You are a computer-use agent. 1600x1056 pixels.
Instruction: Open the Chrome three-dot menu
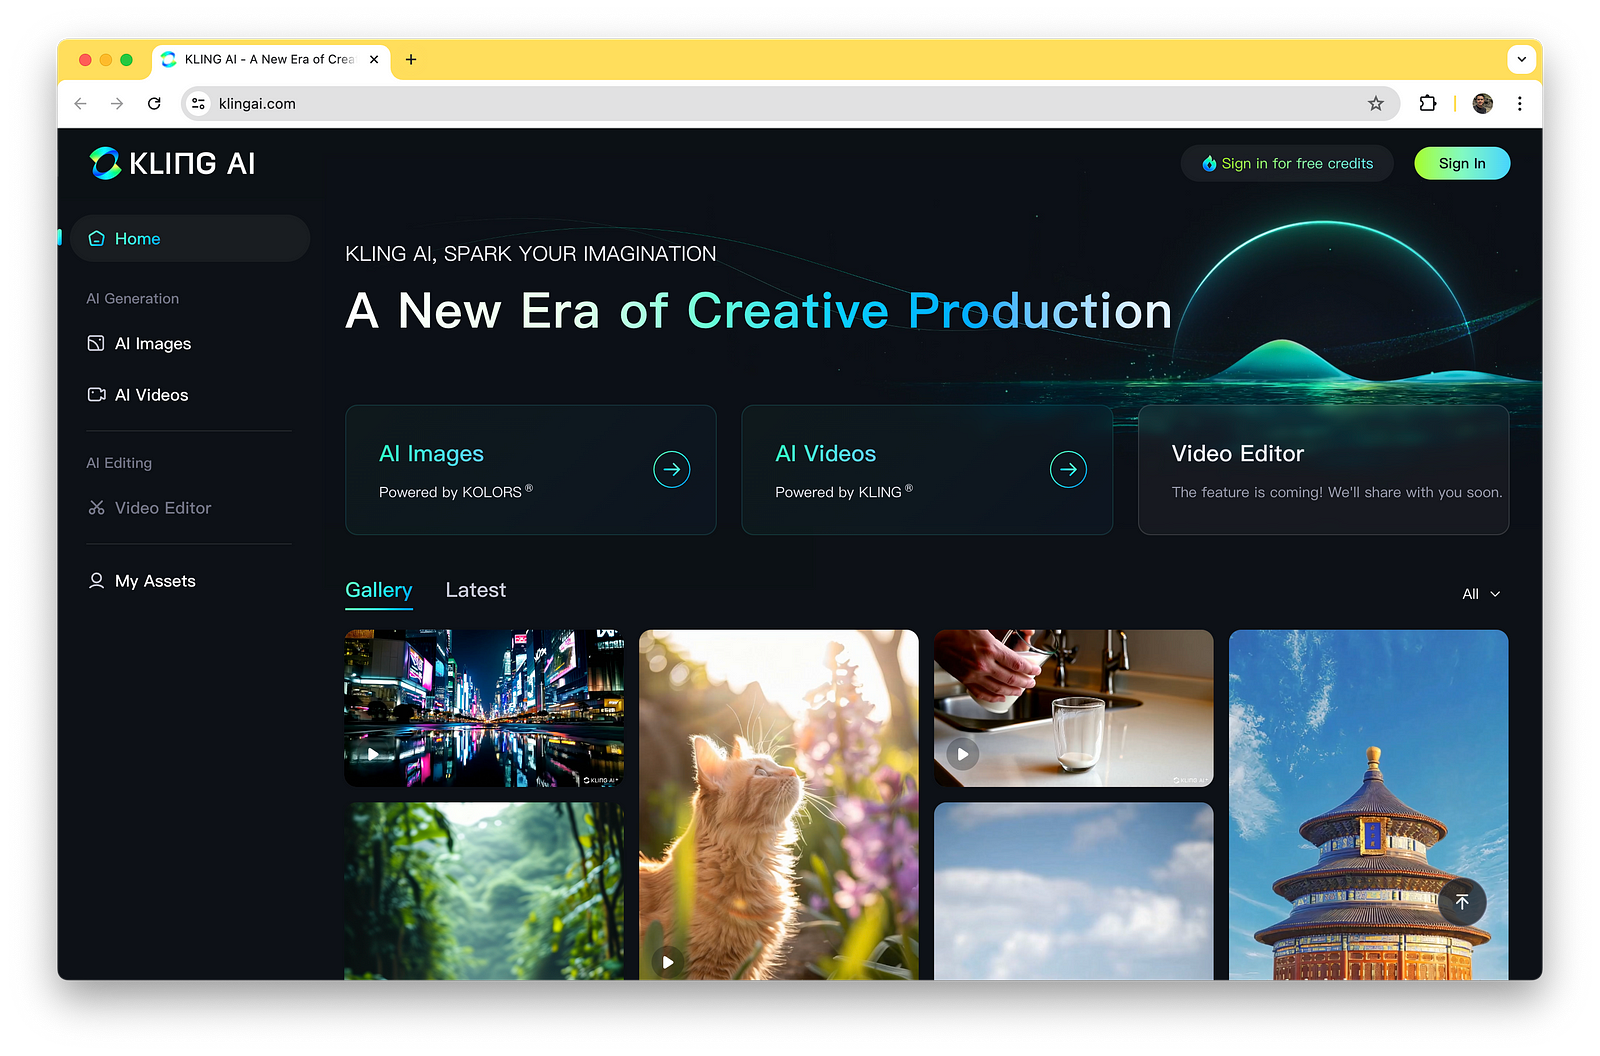point(1519,103)
